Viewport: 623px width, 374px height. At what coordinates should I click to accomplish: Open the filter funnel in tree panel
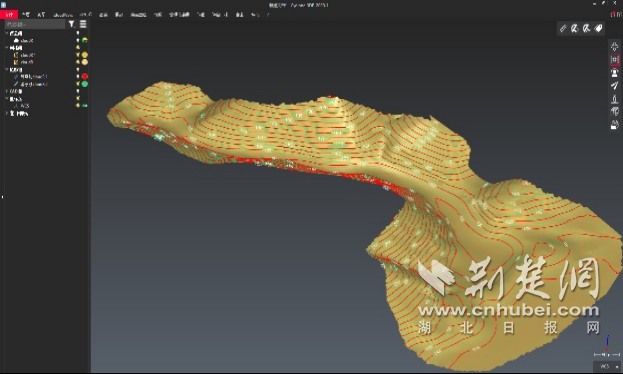point(71,24)
